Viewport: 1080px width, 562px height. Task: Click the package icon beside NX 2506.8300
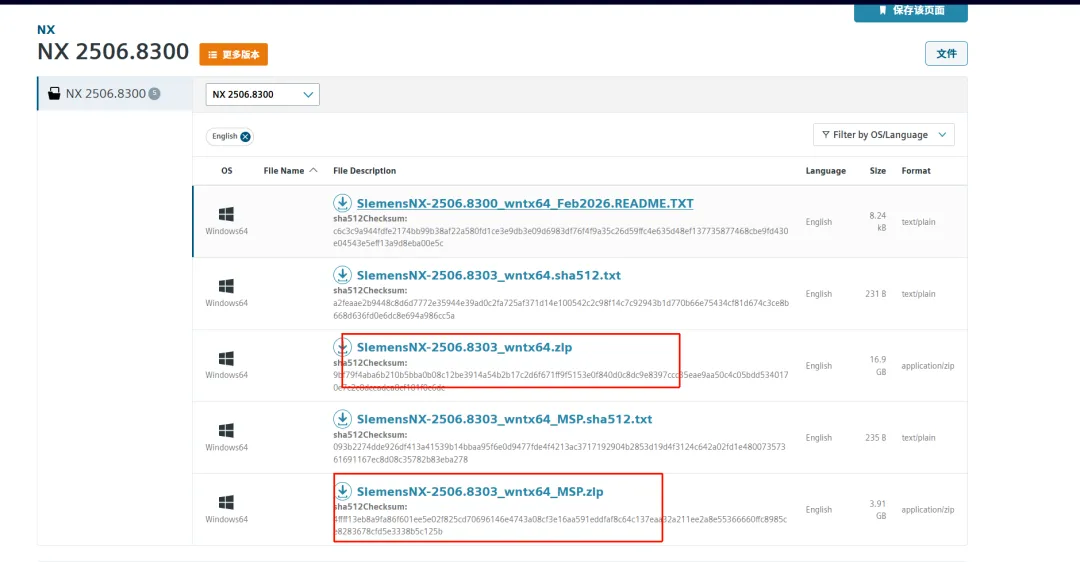[x=54, y=94]
